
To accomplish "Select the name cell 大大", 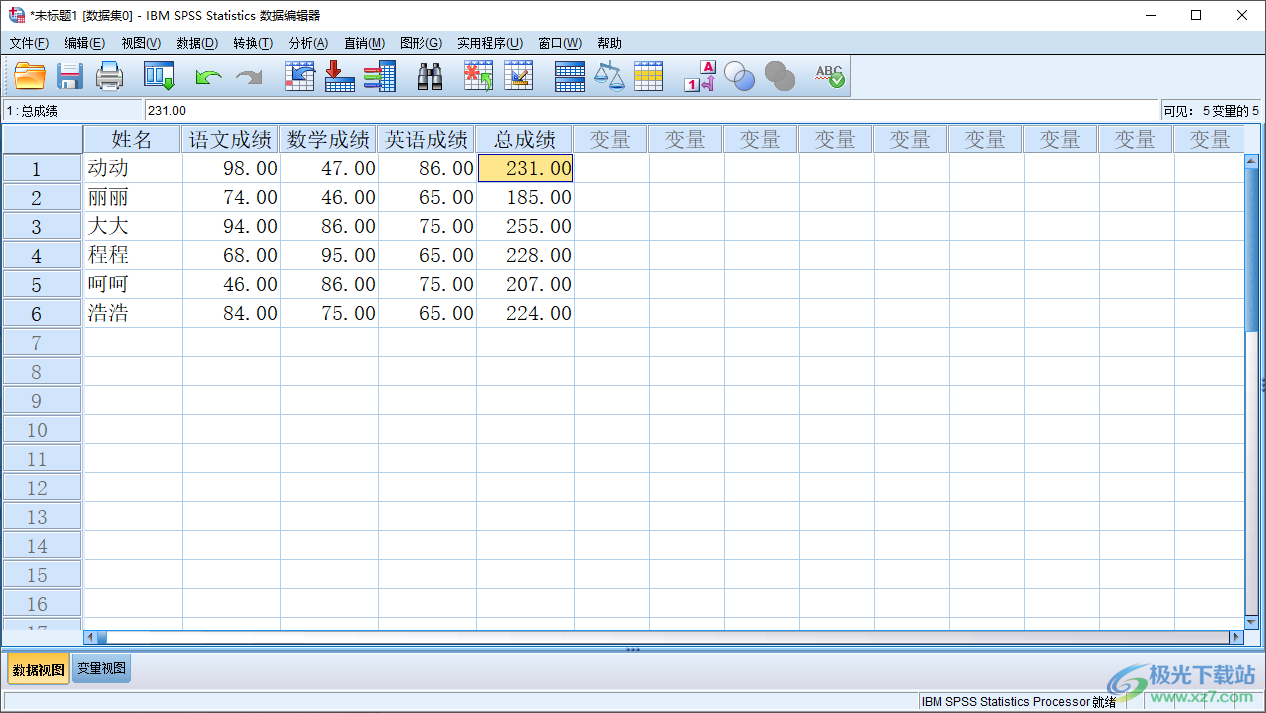I will tap(132, 226).
